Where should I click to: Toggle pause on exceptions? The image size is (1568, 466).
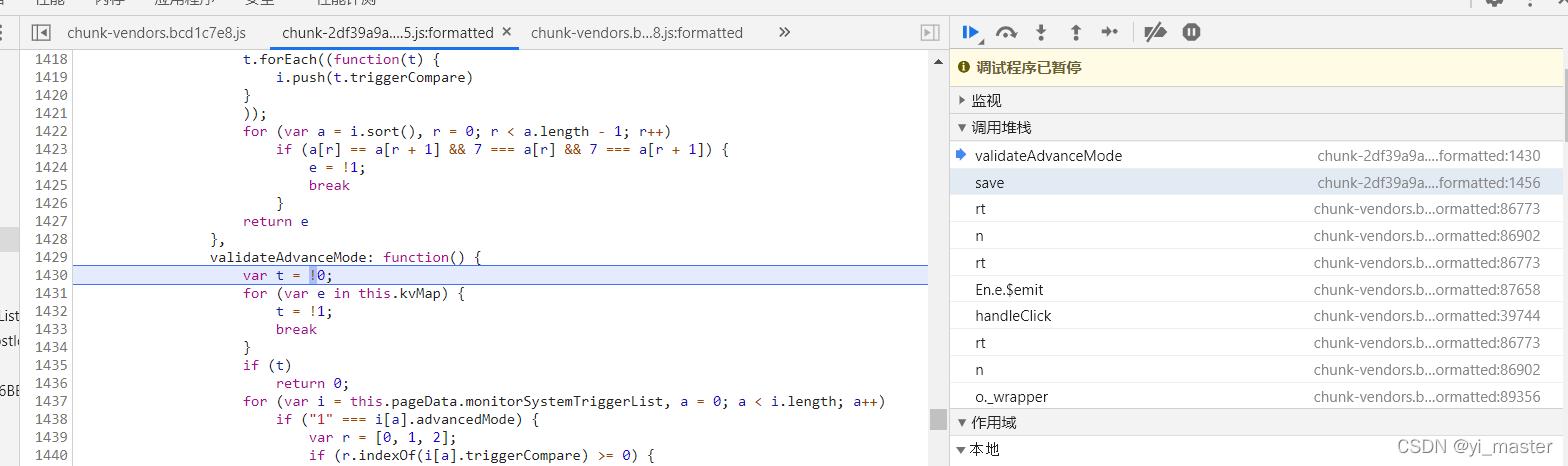pos(1191,32)
